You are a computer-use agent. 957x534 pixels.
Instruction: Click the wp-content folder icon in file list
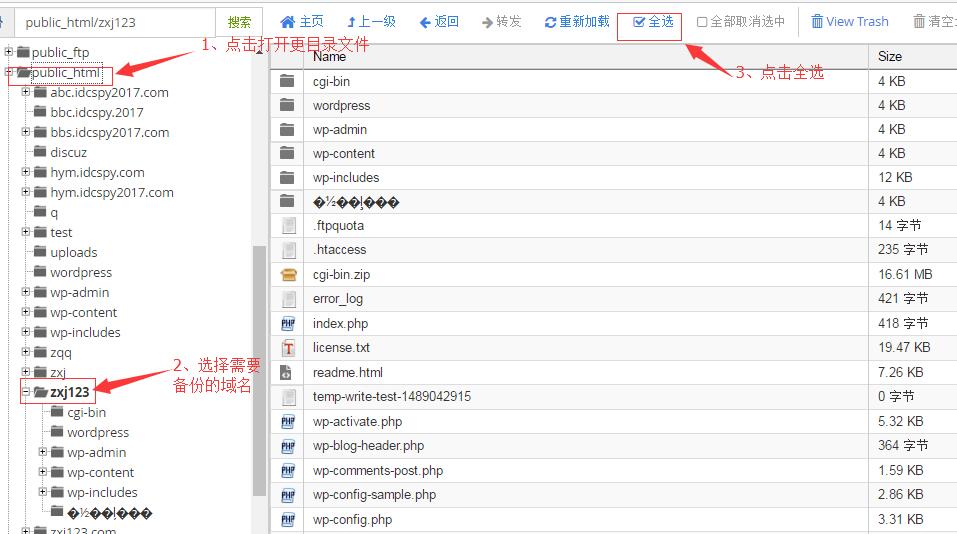287,153
